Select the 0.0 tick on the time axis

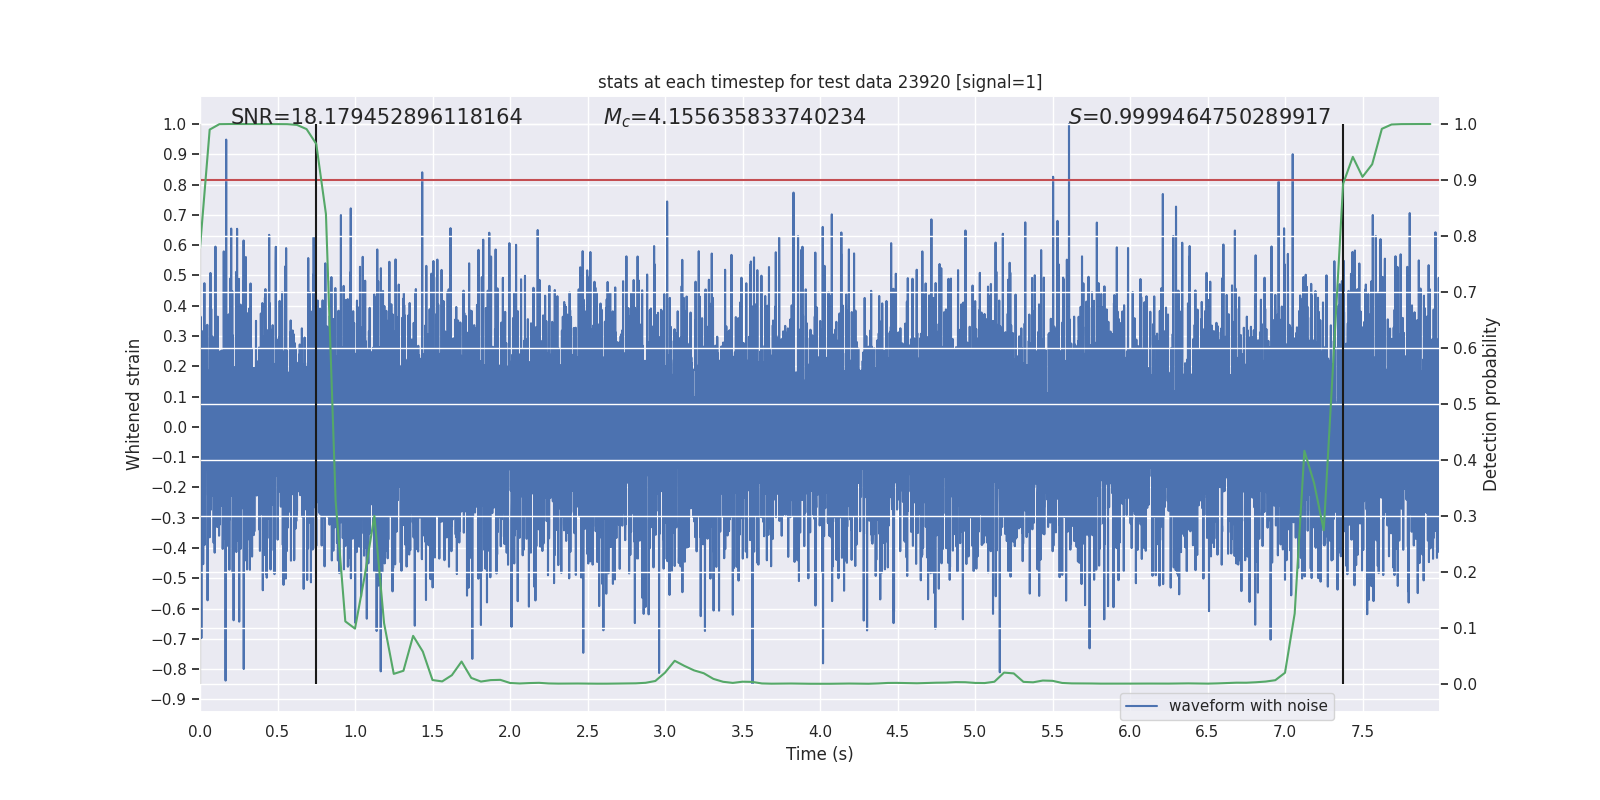click(x=200, y=731)
